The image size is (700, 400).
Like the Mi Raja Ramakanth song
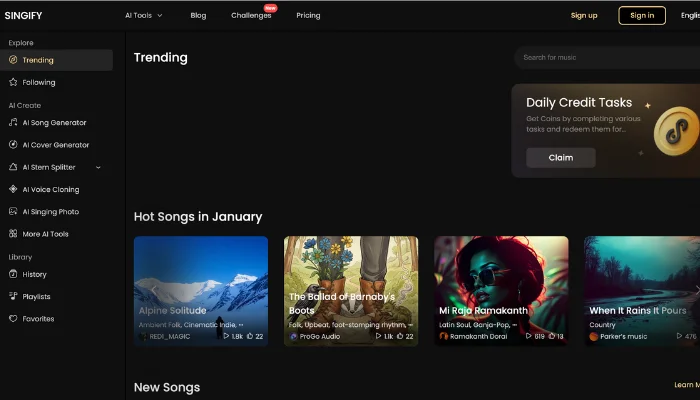point(549,337)
